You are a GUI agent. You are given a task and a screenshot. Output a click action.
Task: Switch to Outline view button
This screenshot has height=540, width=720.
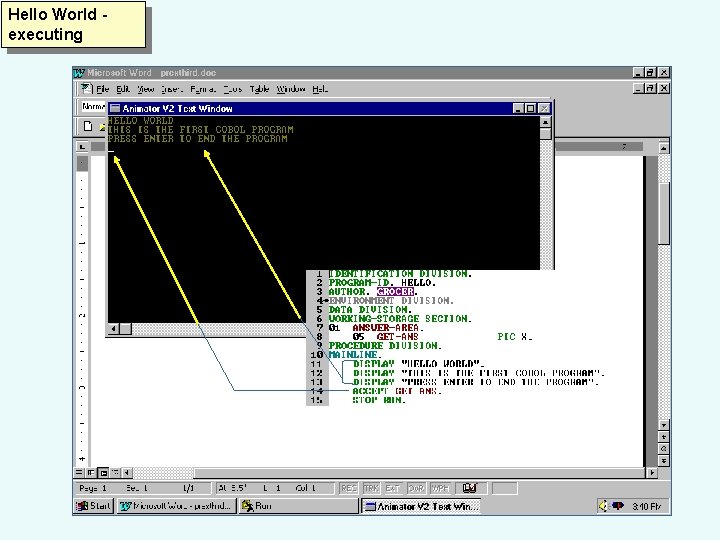tap(115, 472)
